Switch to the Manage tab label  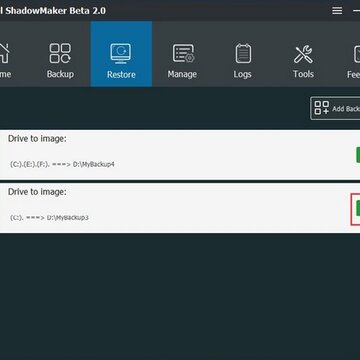(182, 74)
